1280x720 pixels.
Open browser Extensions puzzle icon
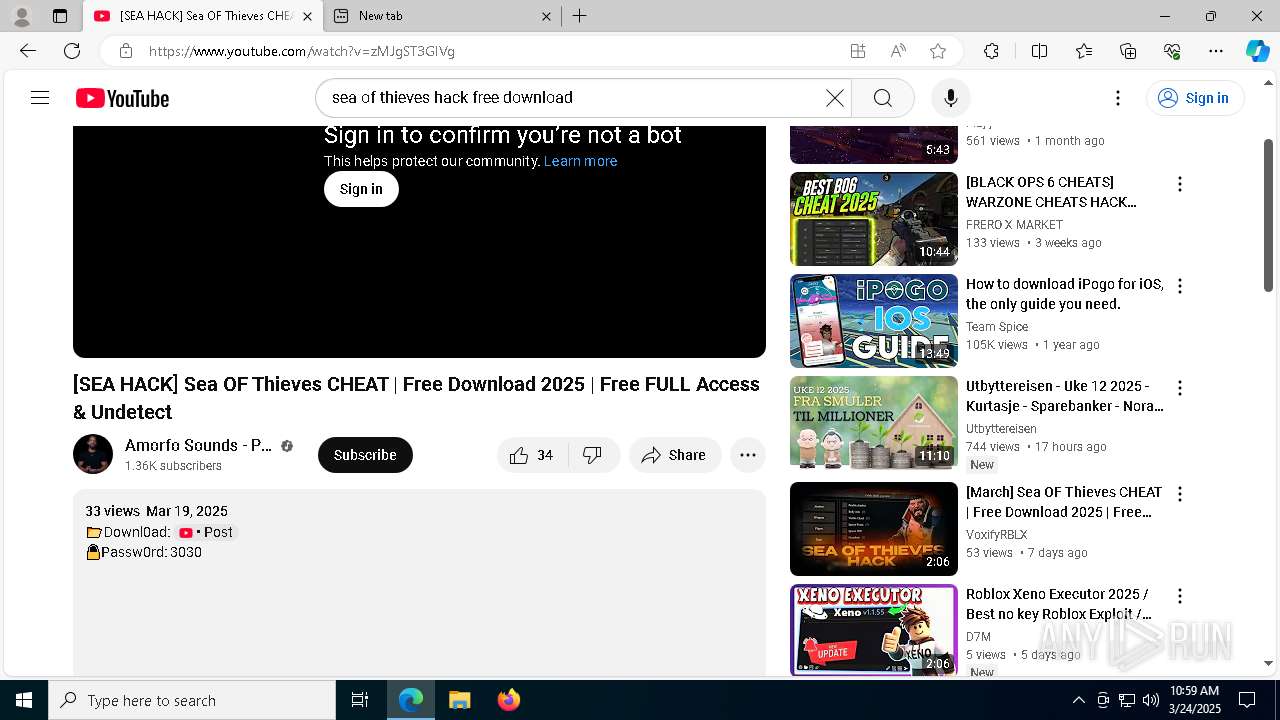pyautogui.click(x=991, y=51)
